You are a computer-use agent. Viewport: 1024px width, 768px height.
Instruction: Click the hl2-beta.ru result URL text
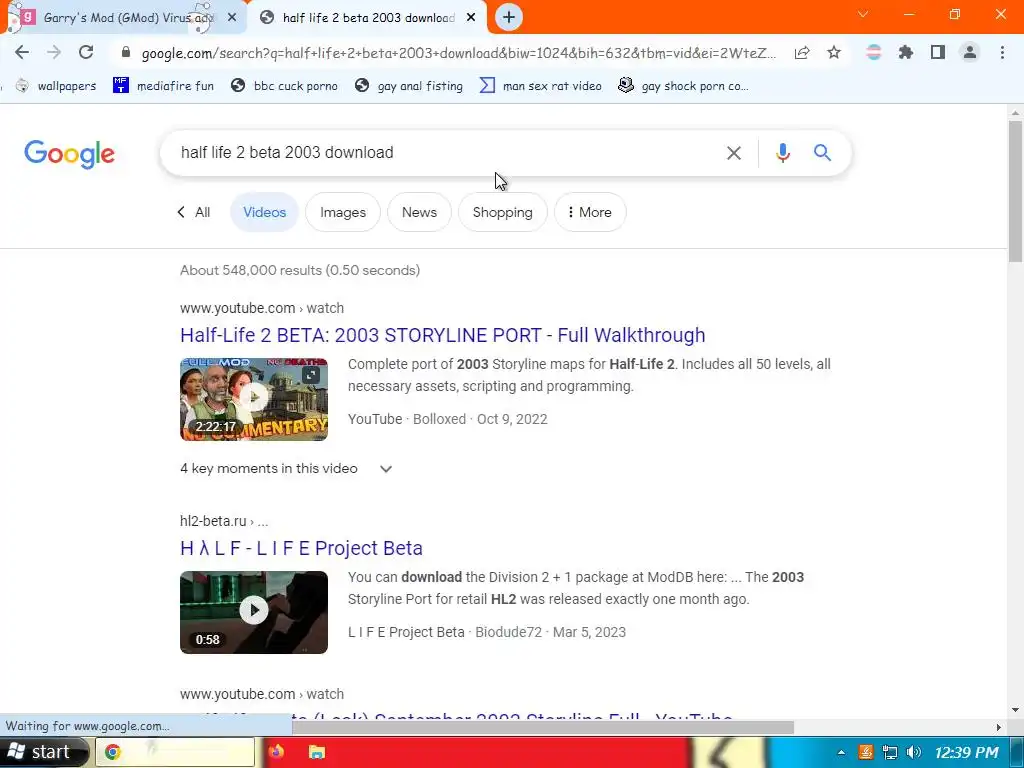click(x=224, y=521)
